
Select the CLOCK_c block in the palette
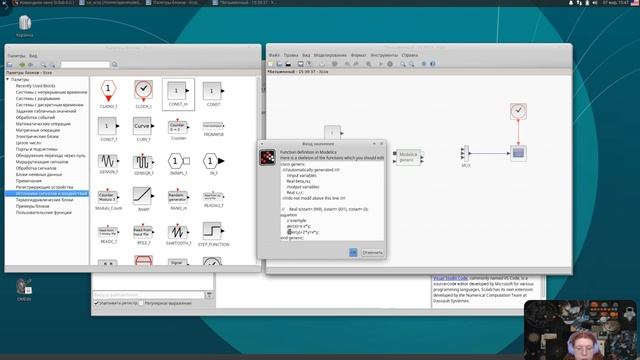[143, 93]
